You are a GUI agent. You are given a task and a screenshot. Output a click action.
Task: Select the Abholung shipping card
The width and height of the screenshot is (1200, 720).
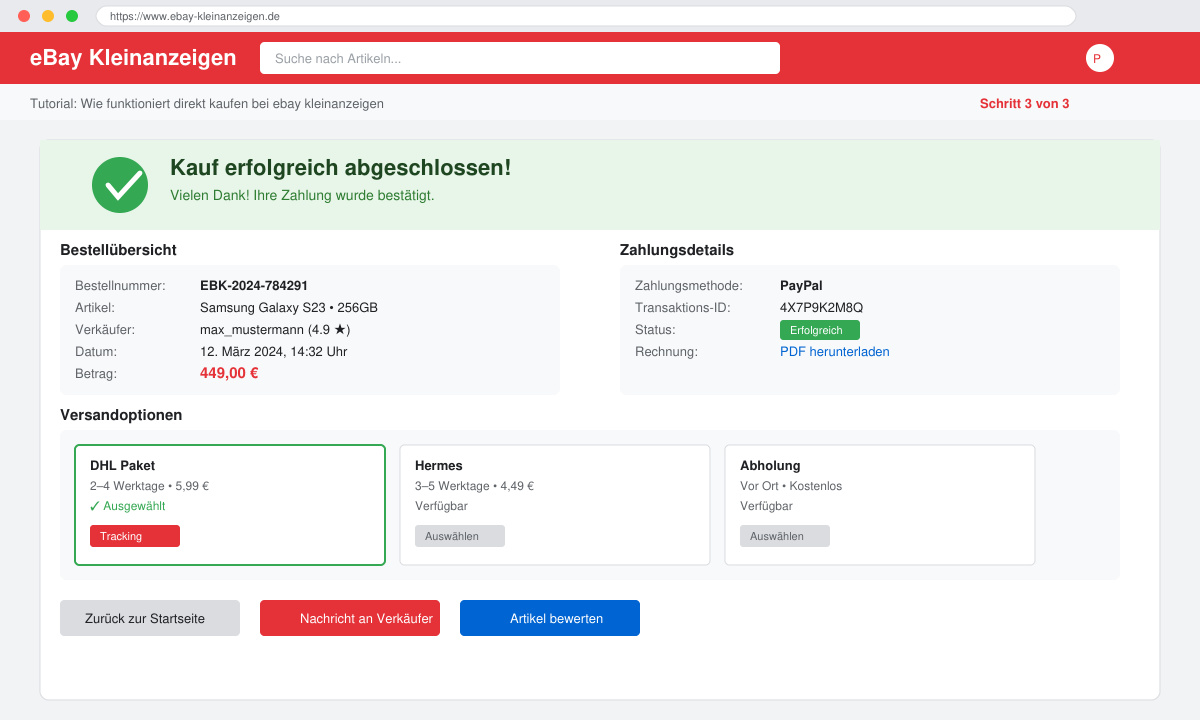[x=880, y=505]
